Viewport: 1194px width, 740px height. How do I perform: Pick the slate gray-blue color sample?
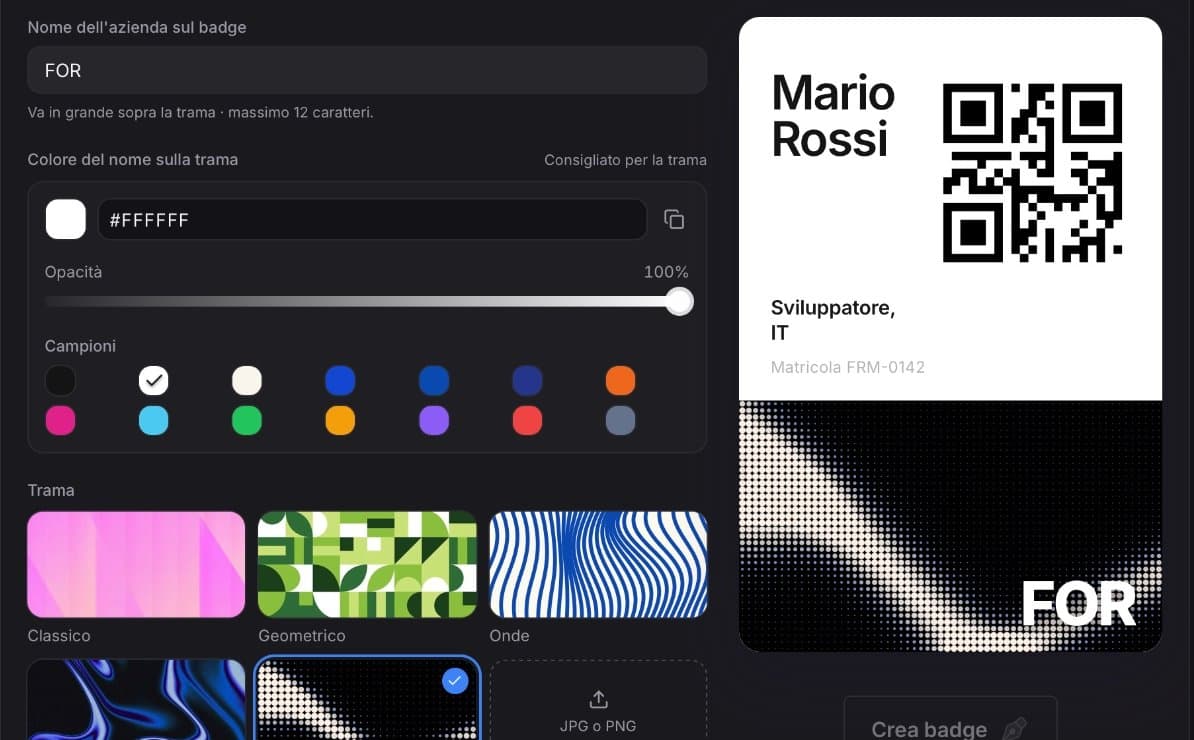[621, 420]
